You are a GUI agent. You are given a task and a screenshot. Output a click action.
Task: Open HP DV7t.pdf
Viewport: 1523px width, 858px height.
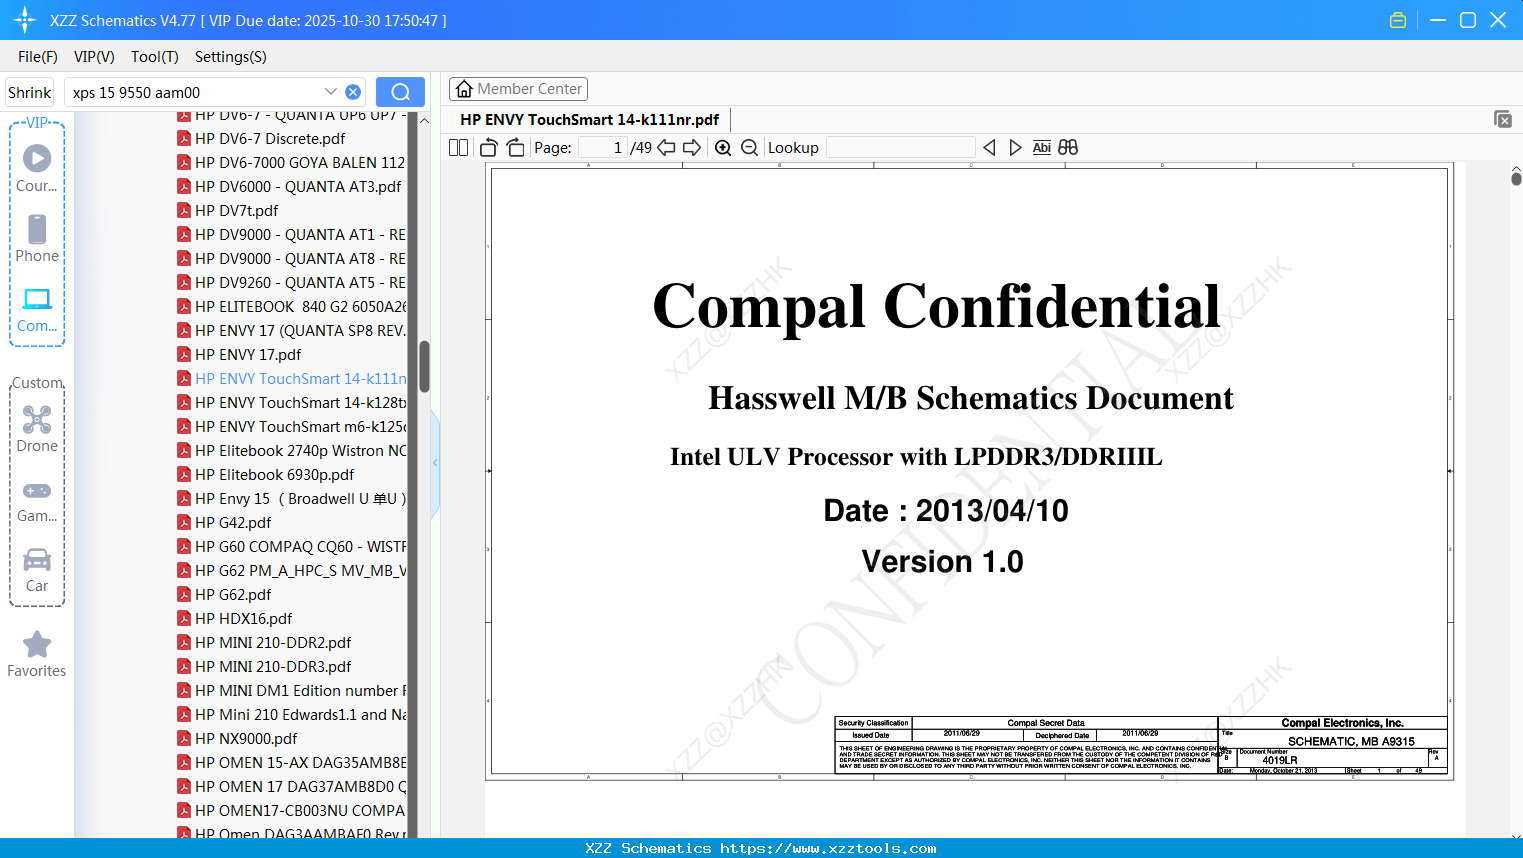[x=237, y=211]
